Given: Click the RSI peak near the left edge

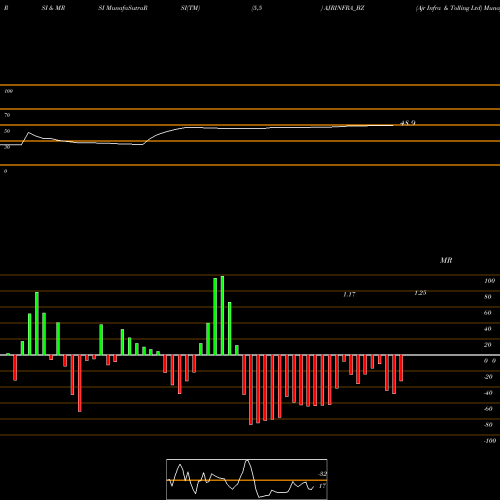Looking at the screenshot, I should (x=28, y=133).
